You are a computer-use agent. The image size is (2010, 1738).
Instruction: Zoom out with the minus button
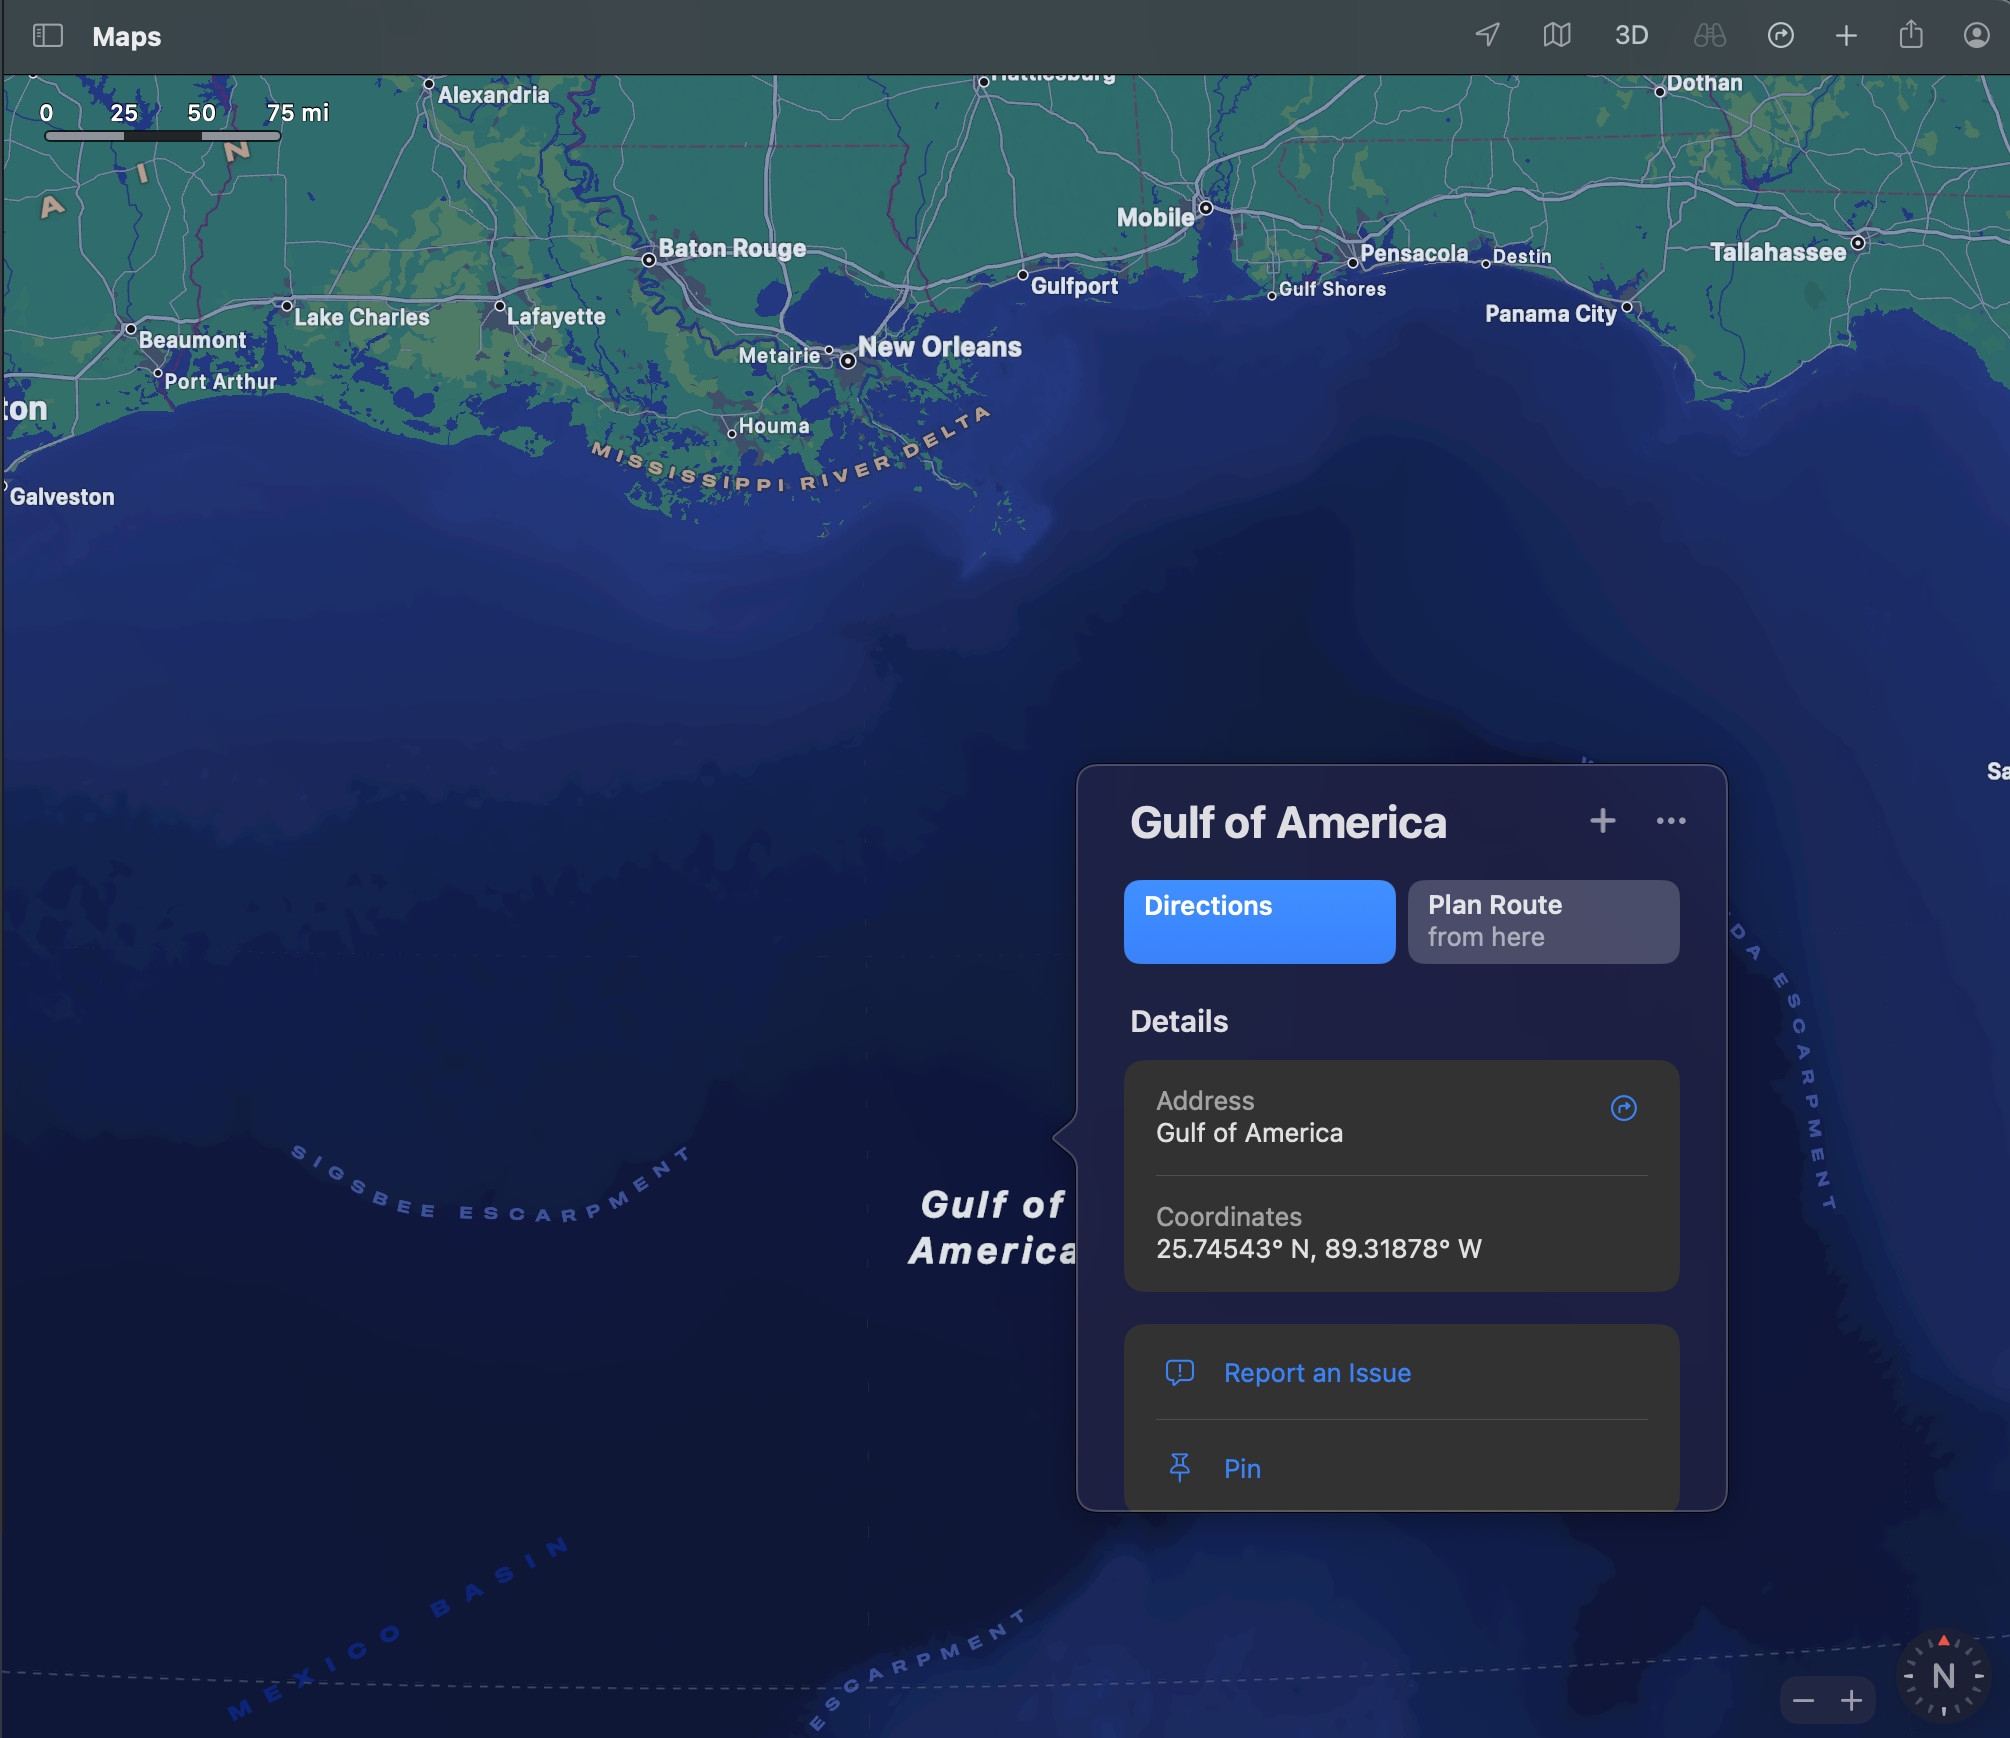(x=1803, y=1701)
